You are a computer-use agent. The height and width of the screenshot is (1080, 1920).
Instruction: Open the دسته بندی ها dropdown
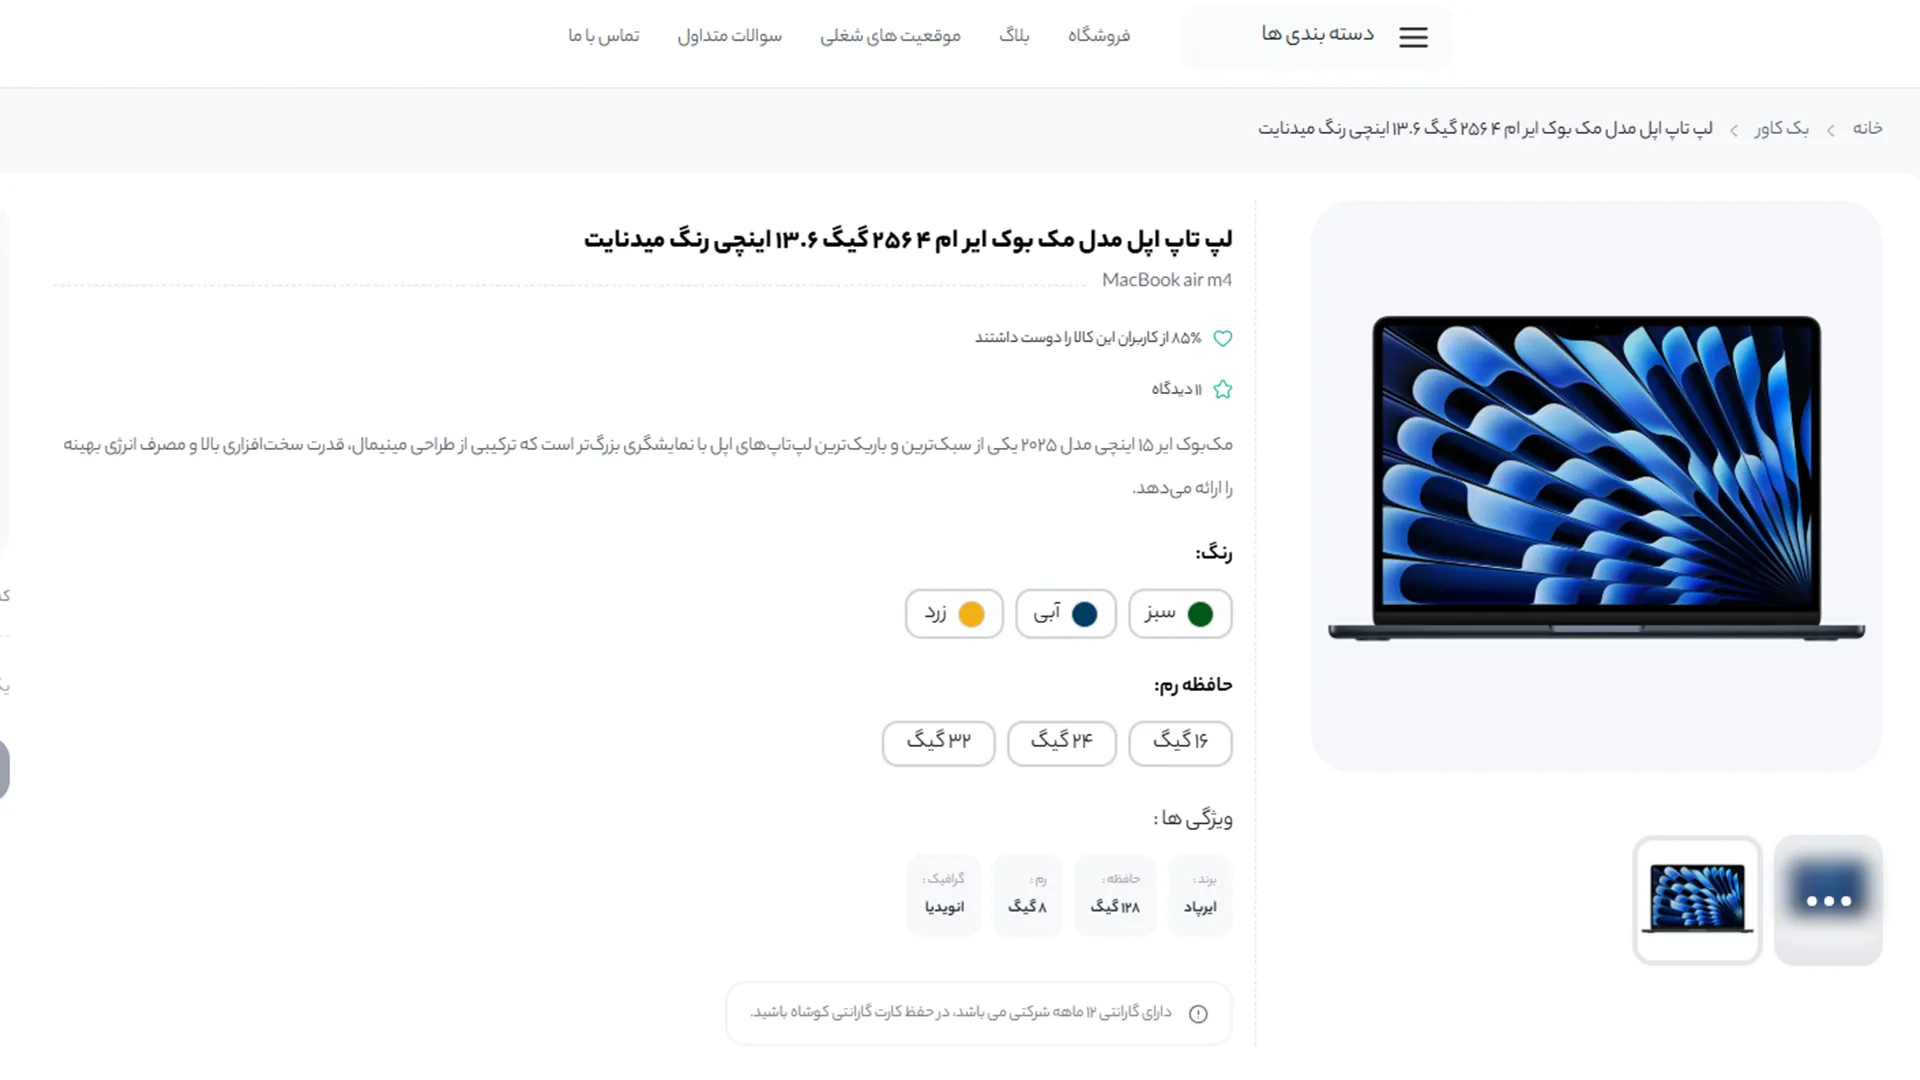click(x=1315, y=37)
